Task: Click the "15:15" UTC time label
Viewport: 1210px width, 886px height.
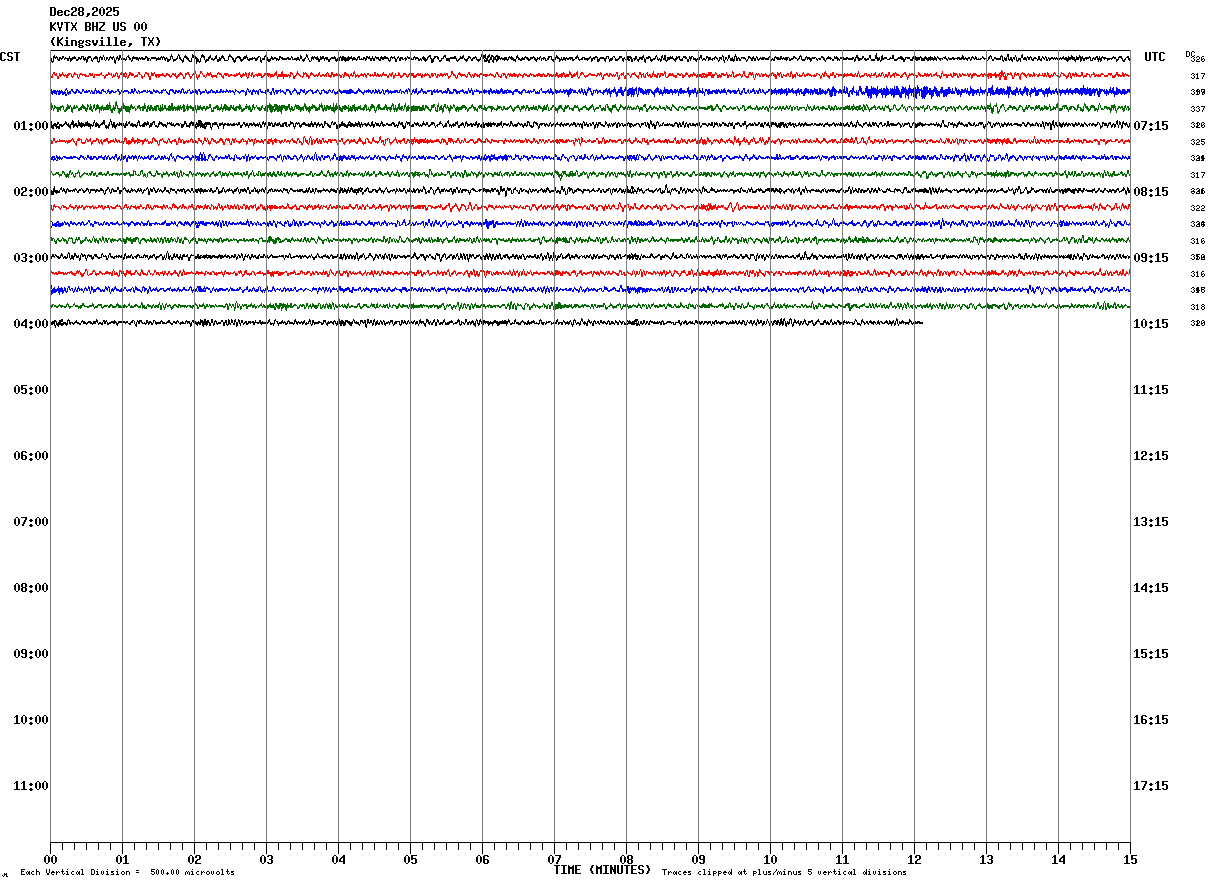Action: tap(1151, 654)
